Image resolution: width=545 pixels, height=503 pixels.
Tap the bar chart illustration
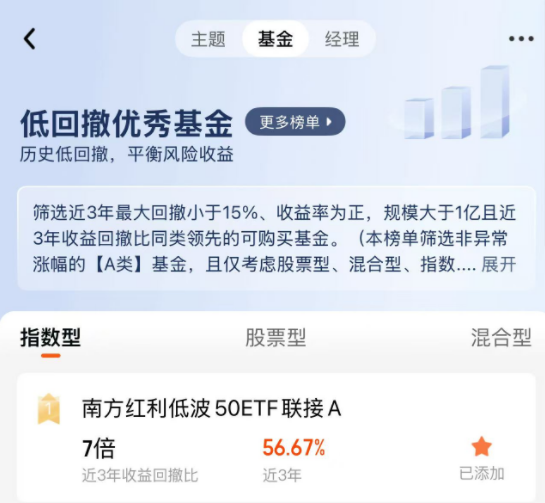[x=457, y=102]
